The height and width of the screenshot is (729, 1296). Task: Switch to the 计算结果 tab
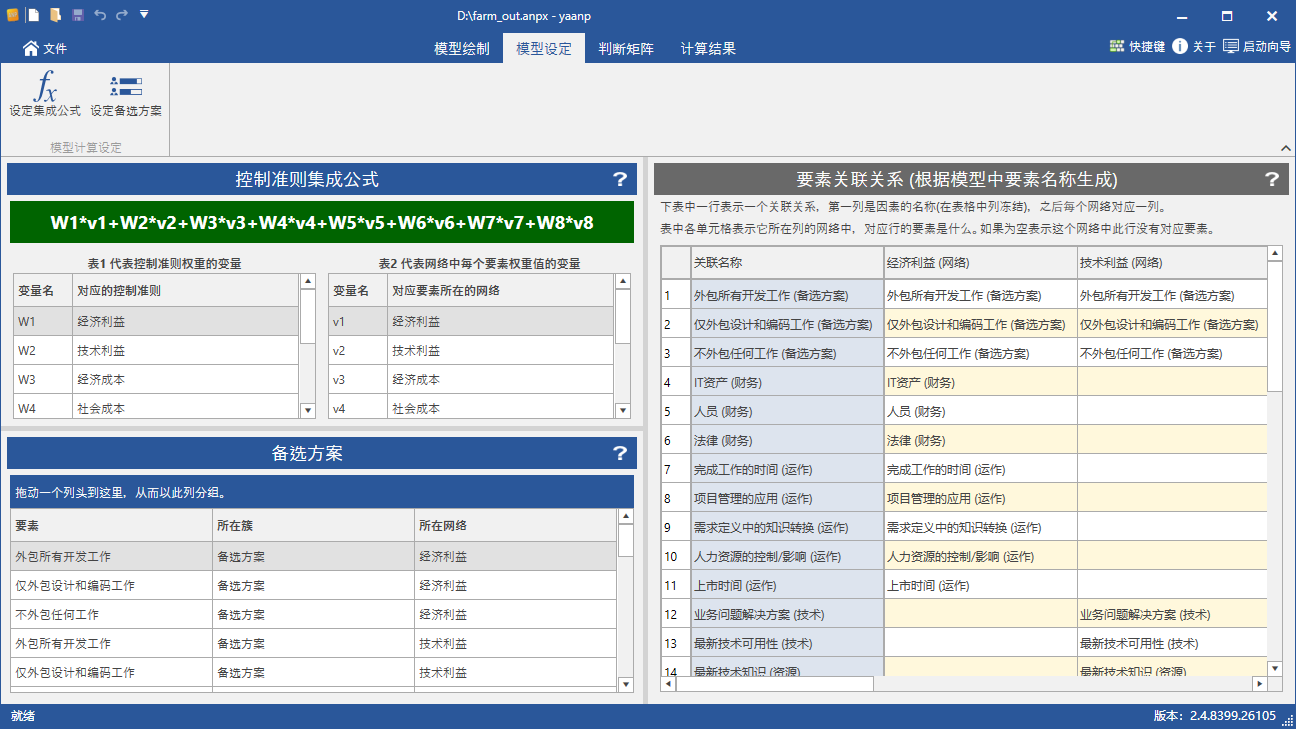click(x=710, y=46)
